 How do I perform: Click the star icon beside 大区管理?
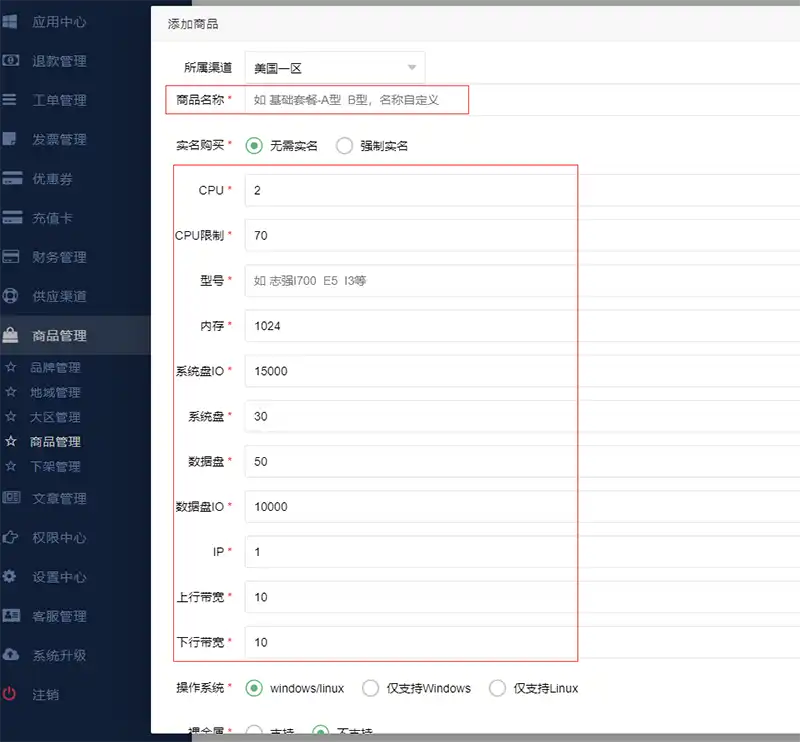click(x=11, y=416)
